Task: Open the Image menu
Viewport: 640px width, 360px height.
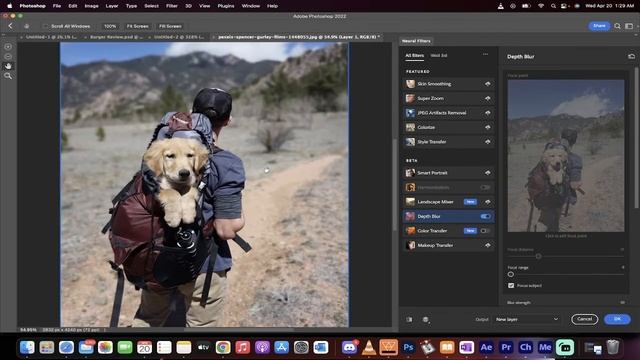Action: [x=91, y=6]
